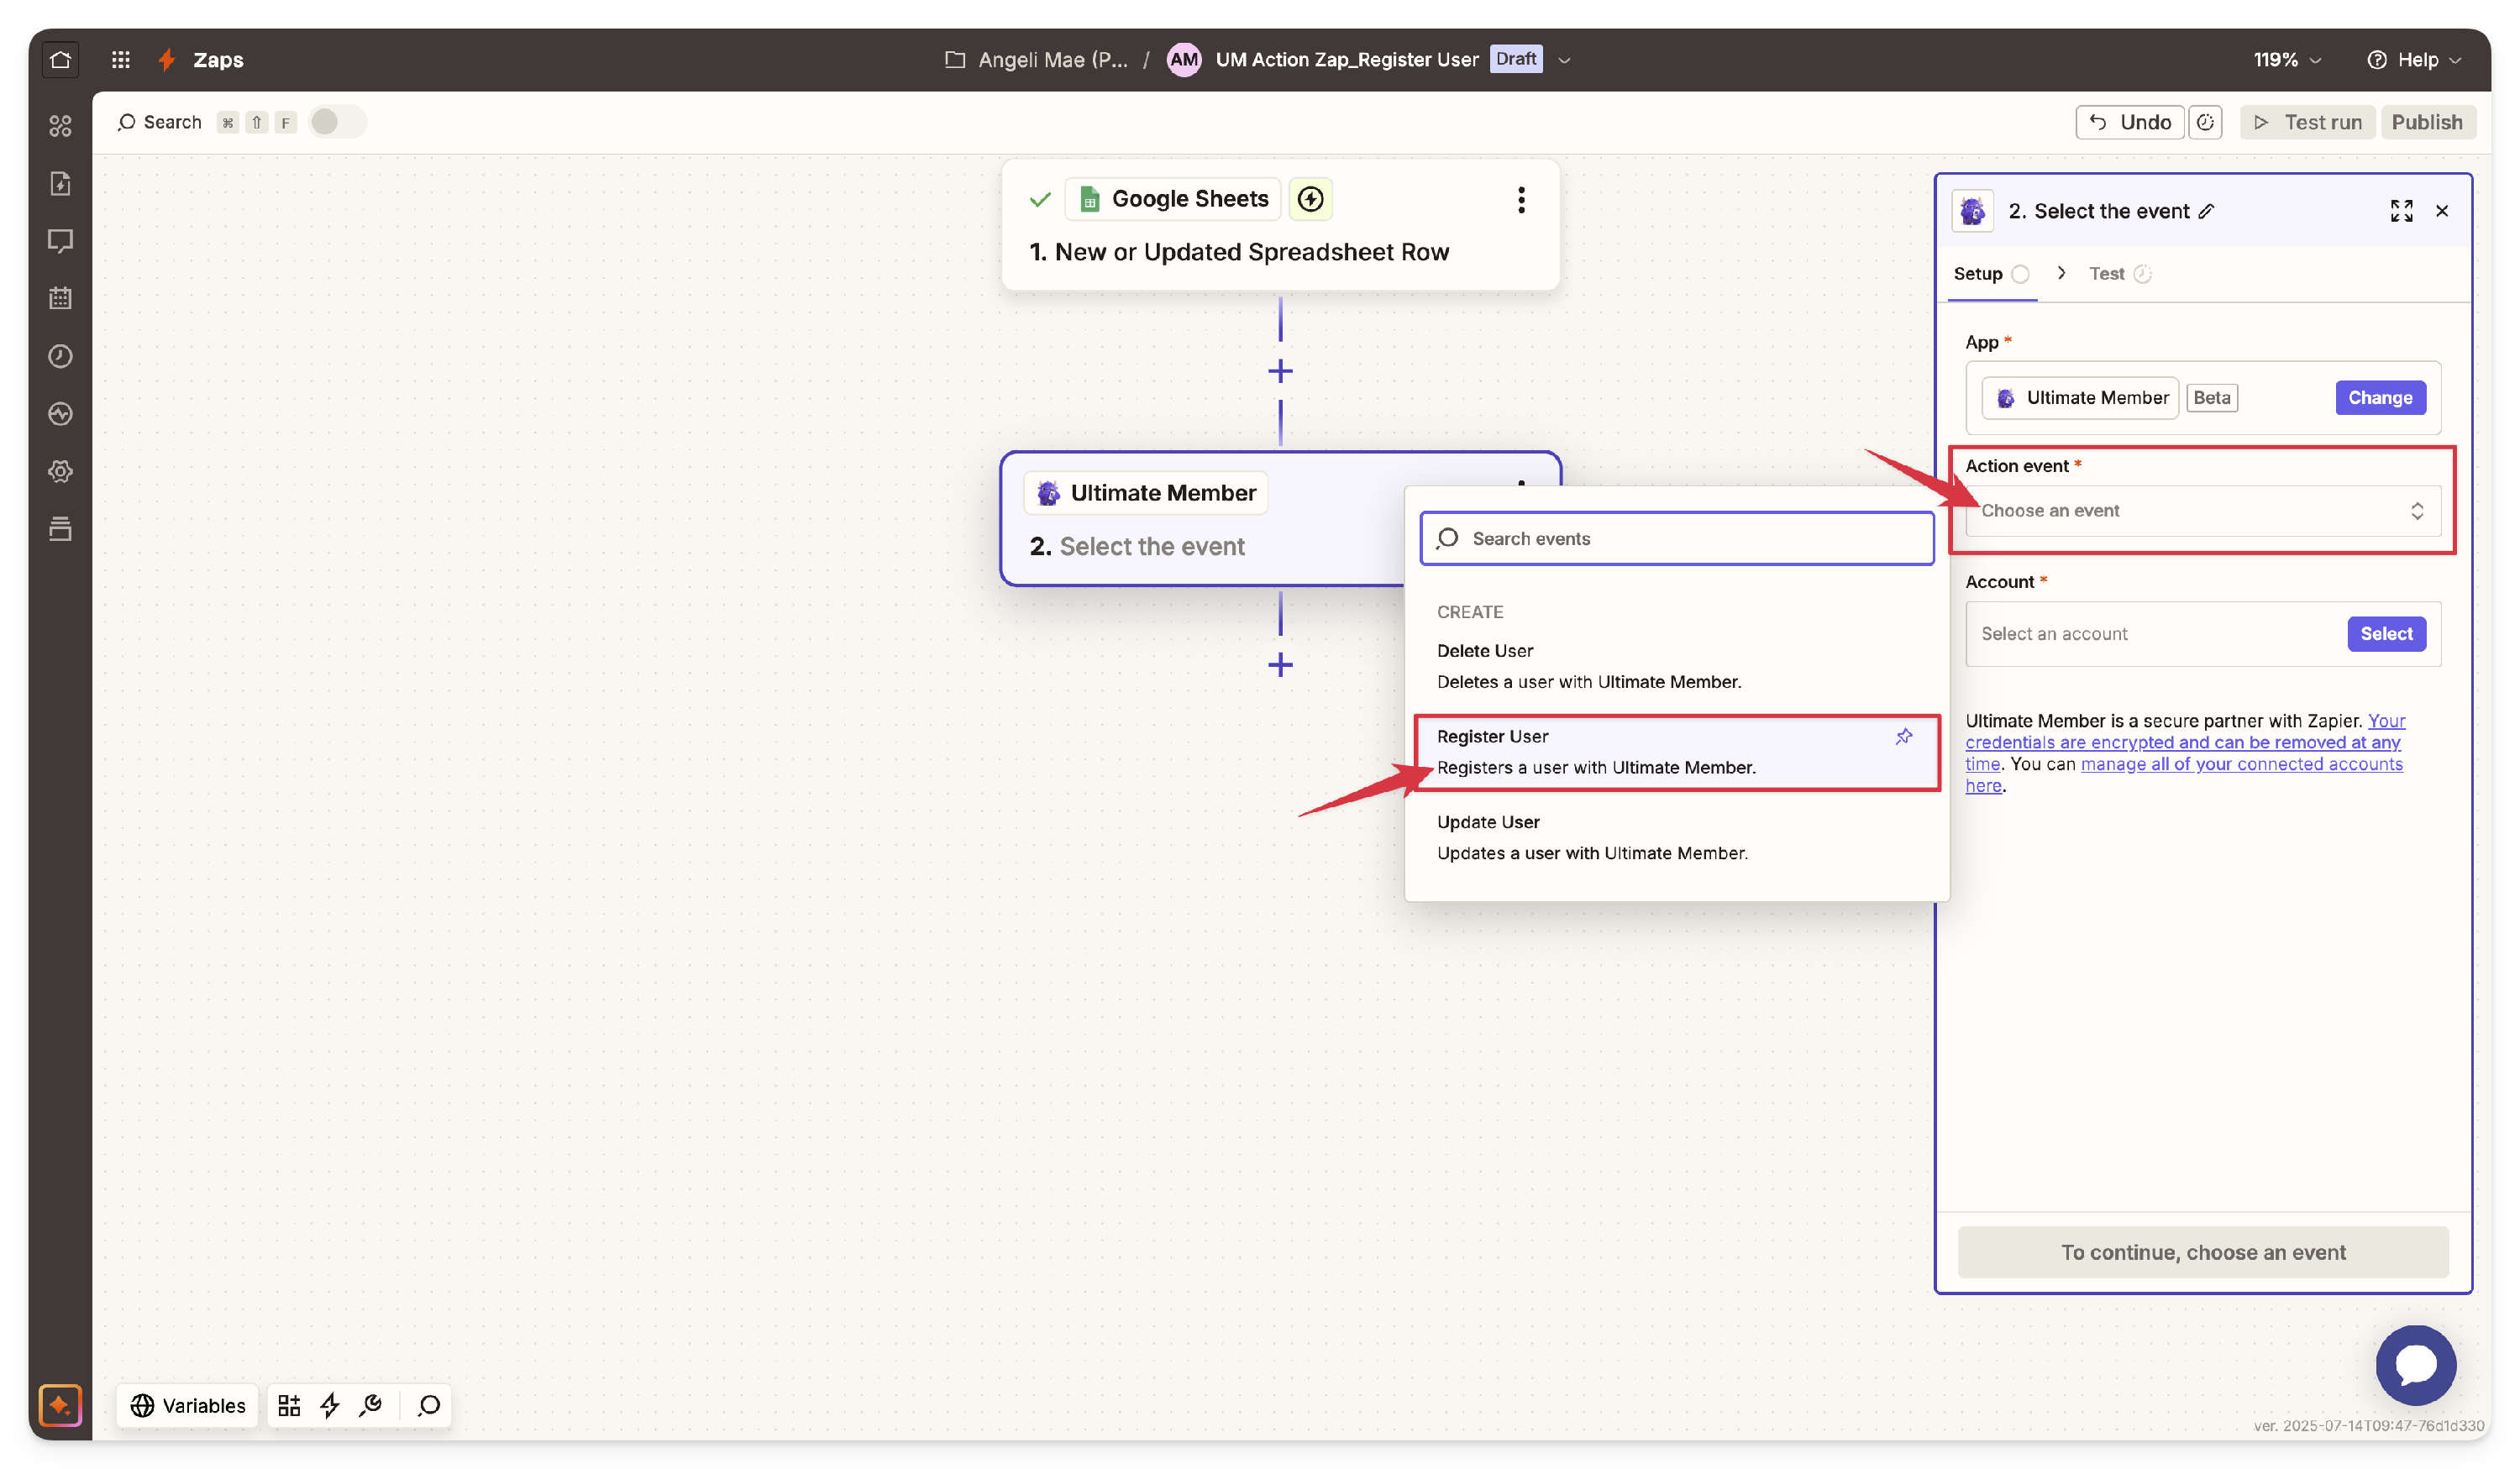2520x1469 pixels.
Task: Select the Update User event
Action: click(x=1676, y=838)
